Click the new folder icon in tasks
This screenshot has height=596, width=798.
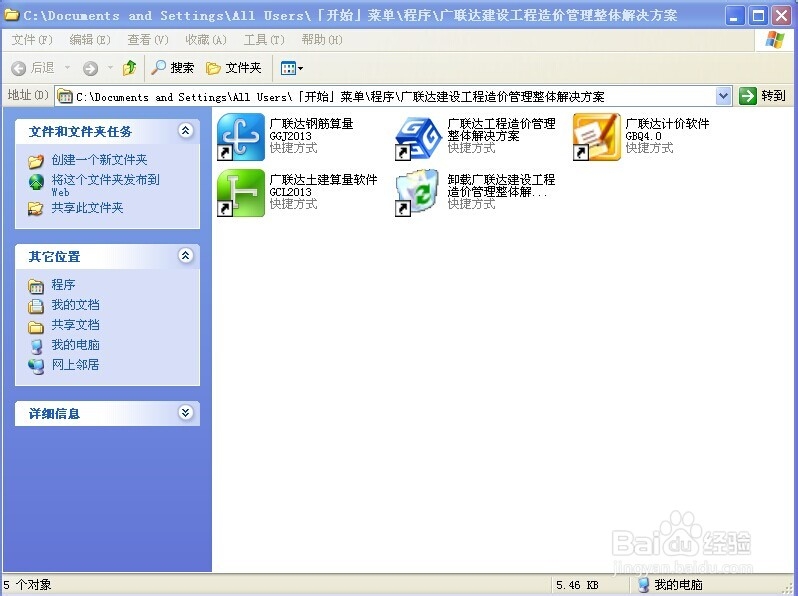pyautogui.click(x=36, y=161)
